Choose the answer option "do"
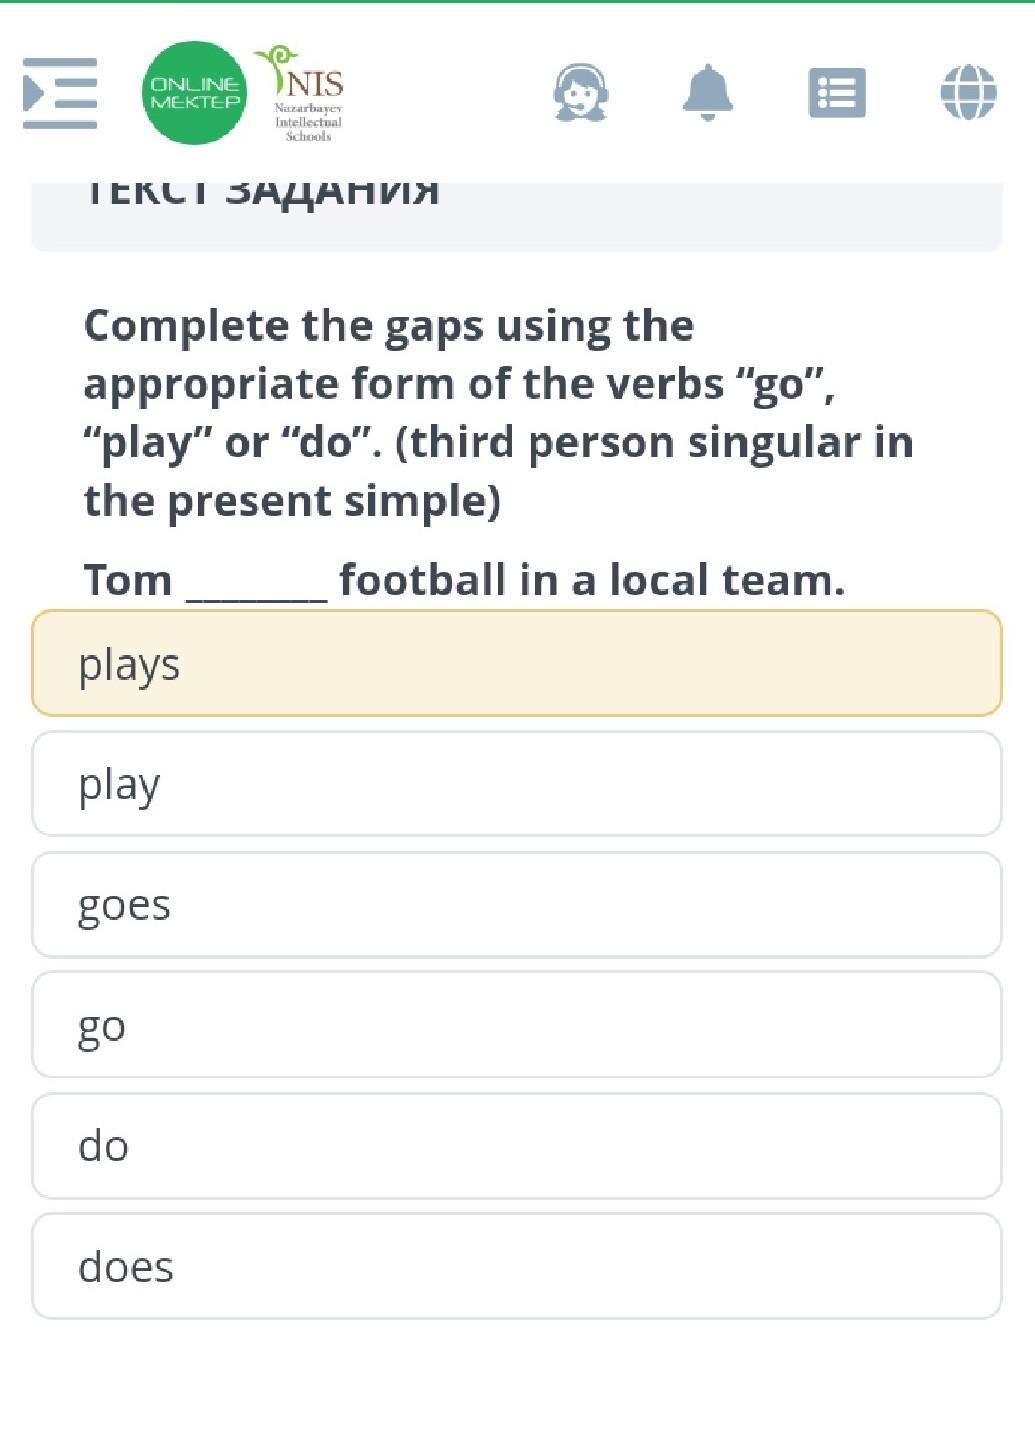This screenshot has height=1434, width=1035. (516, 1146)
